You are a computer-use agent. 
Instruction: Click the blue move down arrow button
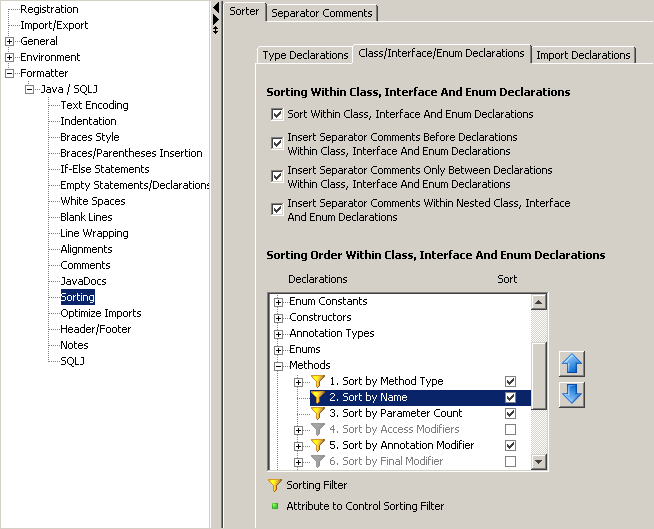click(572, 394)
